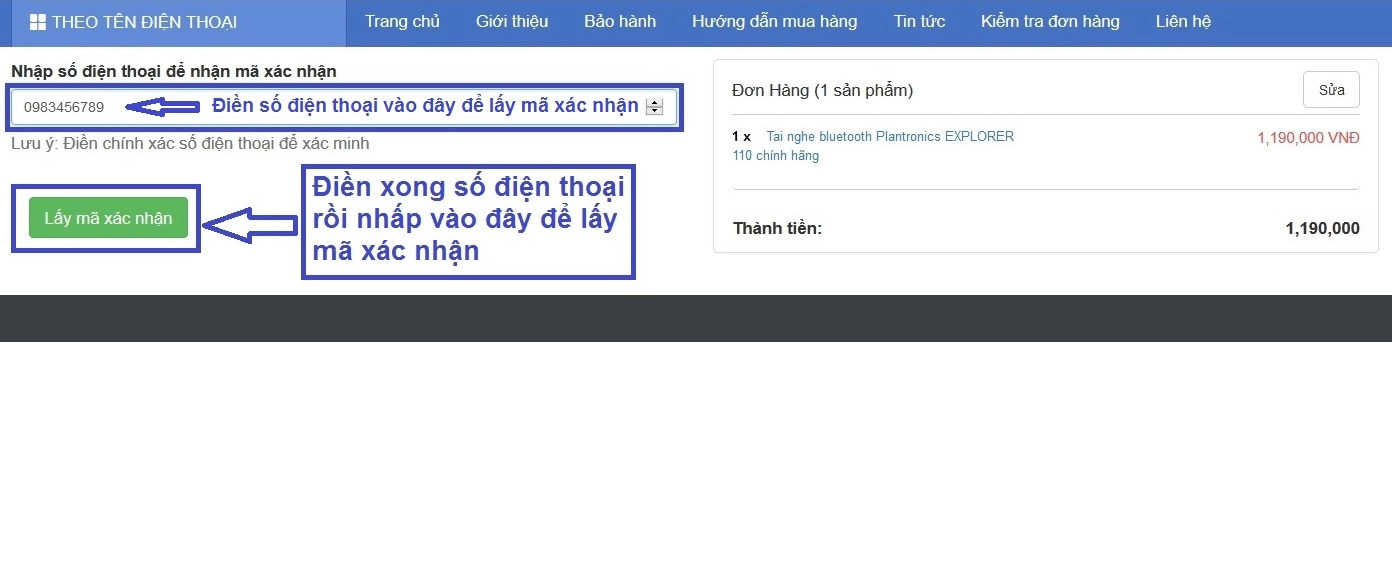
Task: Click the green Lấy mã xác nhận button
Action: point(108,218)
